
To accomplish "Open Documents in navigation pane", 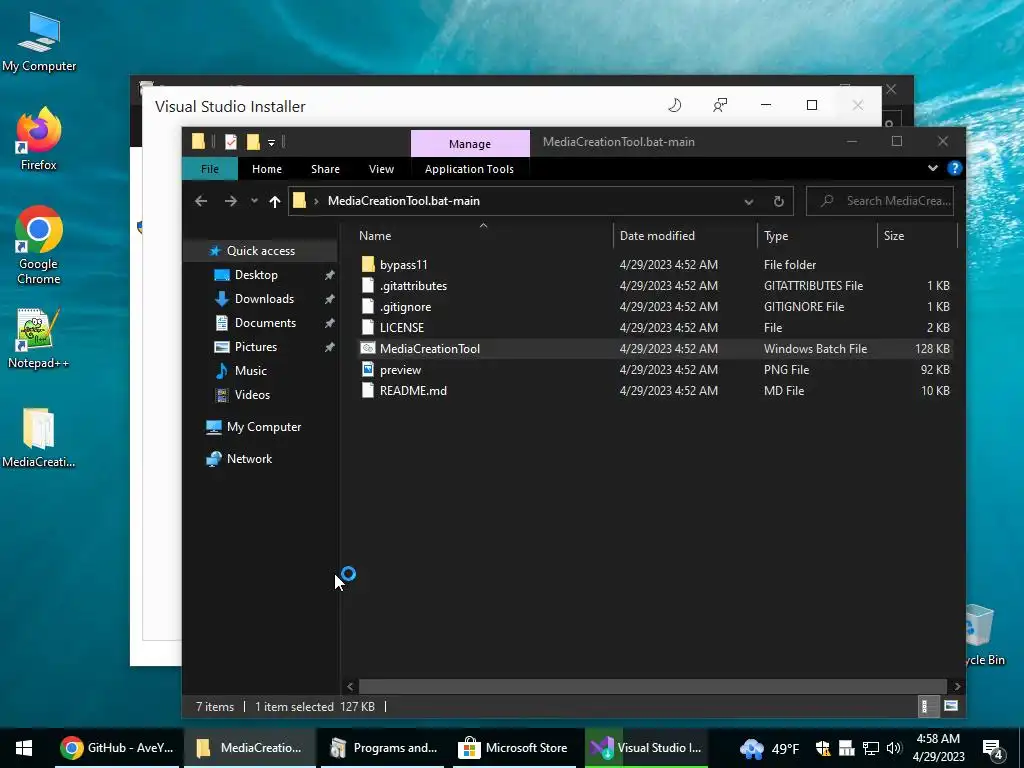I will coord(265,323).
